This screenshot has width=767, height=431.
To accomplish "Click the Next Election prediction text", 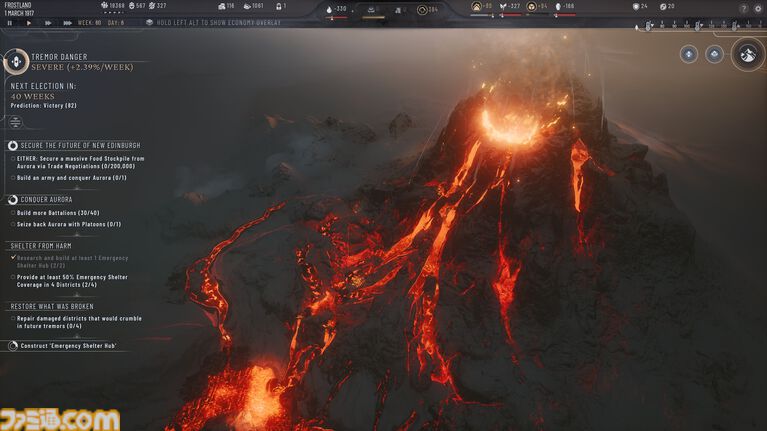I will [x=43, y=104].
